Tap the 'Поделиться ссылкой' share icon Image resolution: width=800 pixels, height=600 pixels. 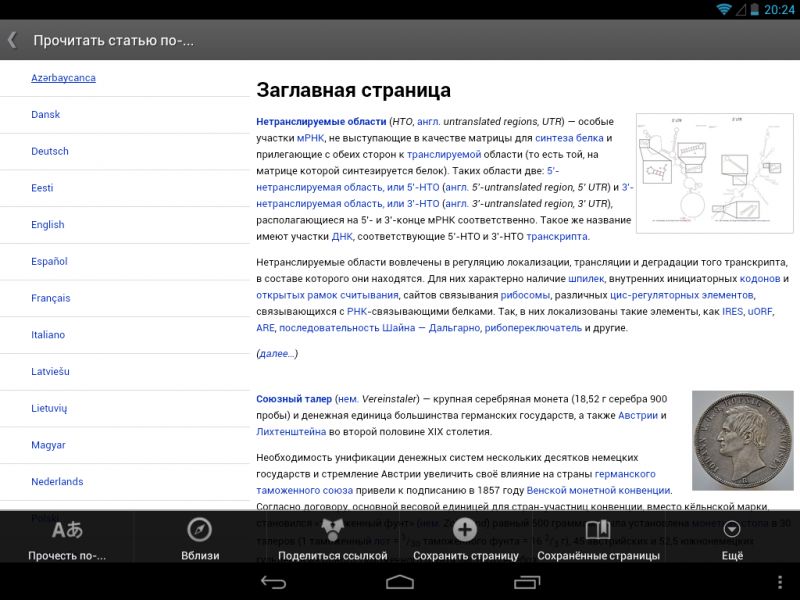coord(332,530)
